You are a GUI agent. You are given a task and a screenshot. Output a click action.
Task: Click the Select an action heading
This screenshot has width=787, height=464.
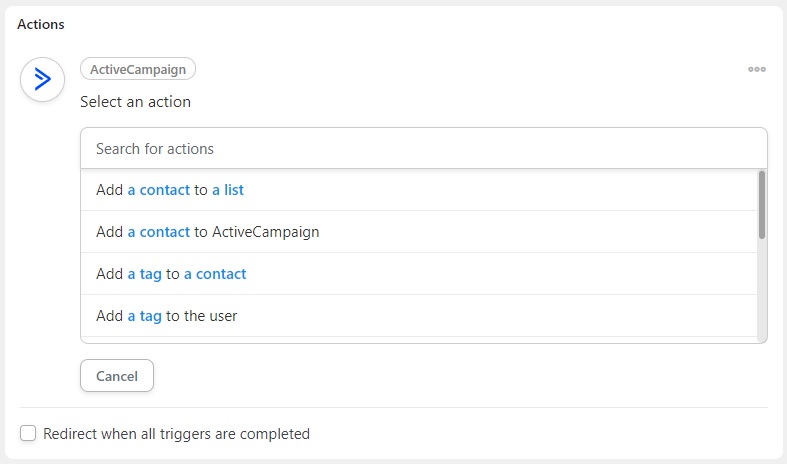[x=136, y=102]
